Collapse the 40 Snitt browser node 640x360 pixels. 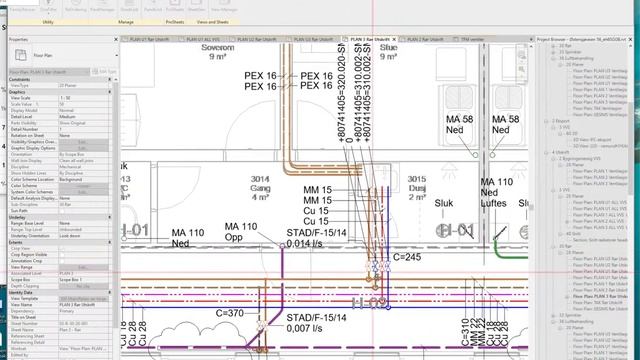coord(560,234)
